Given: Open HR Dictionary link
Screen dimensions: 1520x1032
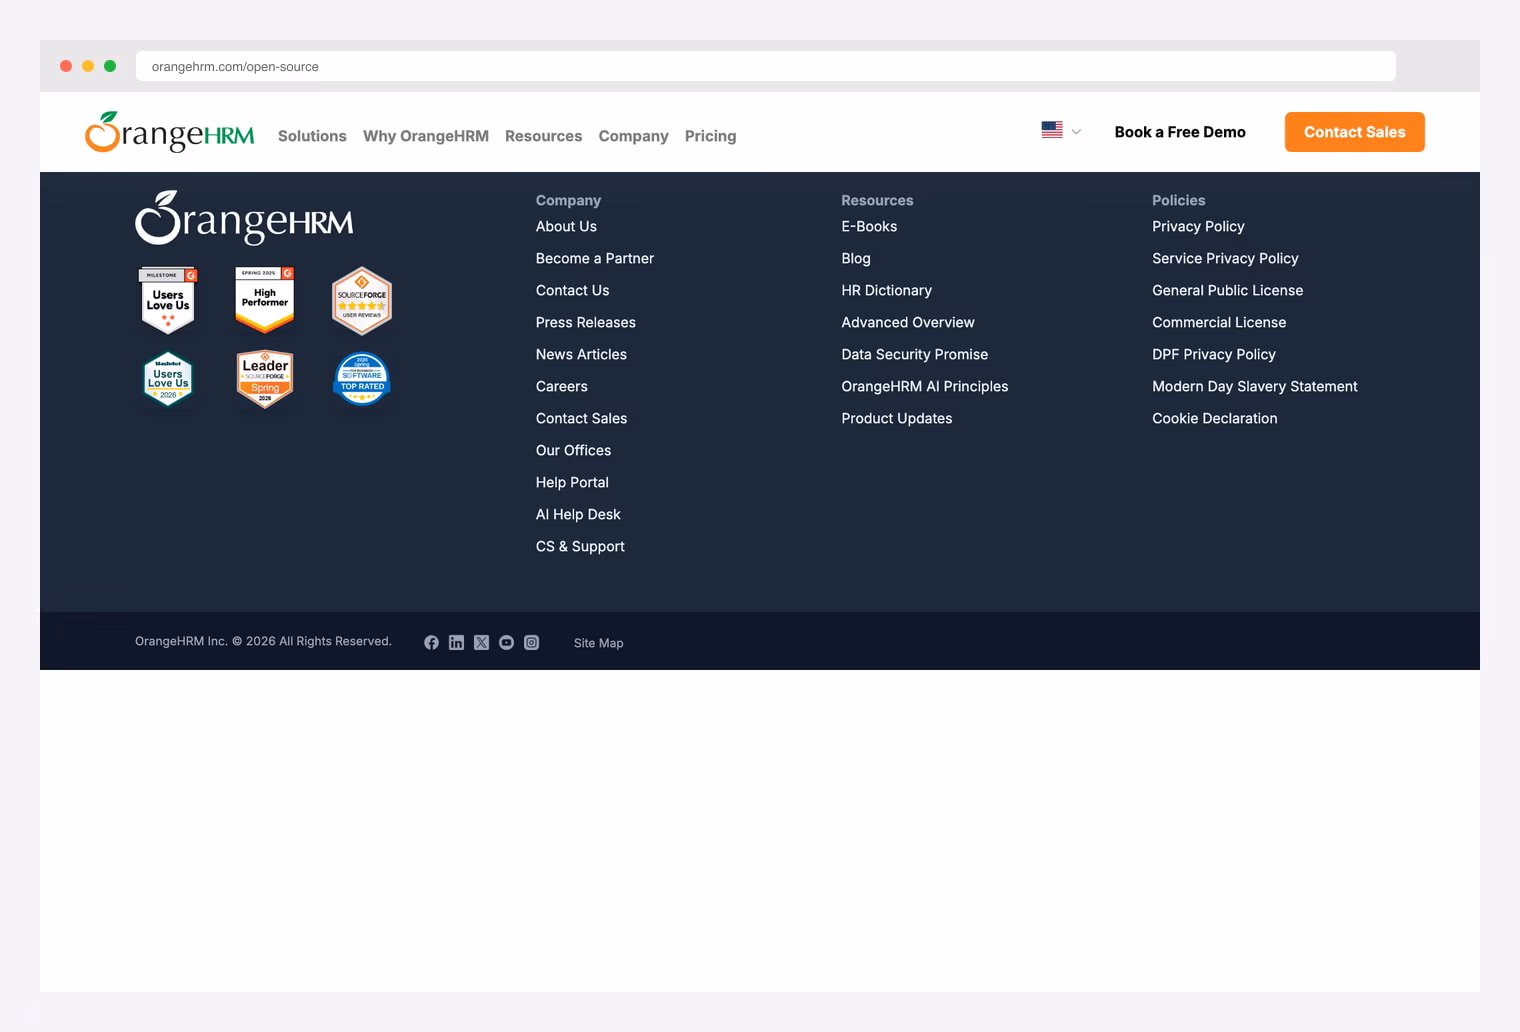Looking at the screenshot, I should (886, 290).
